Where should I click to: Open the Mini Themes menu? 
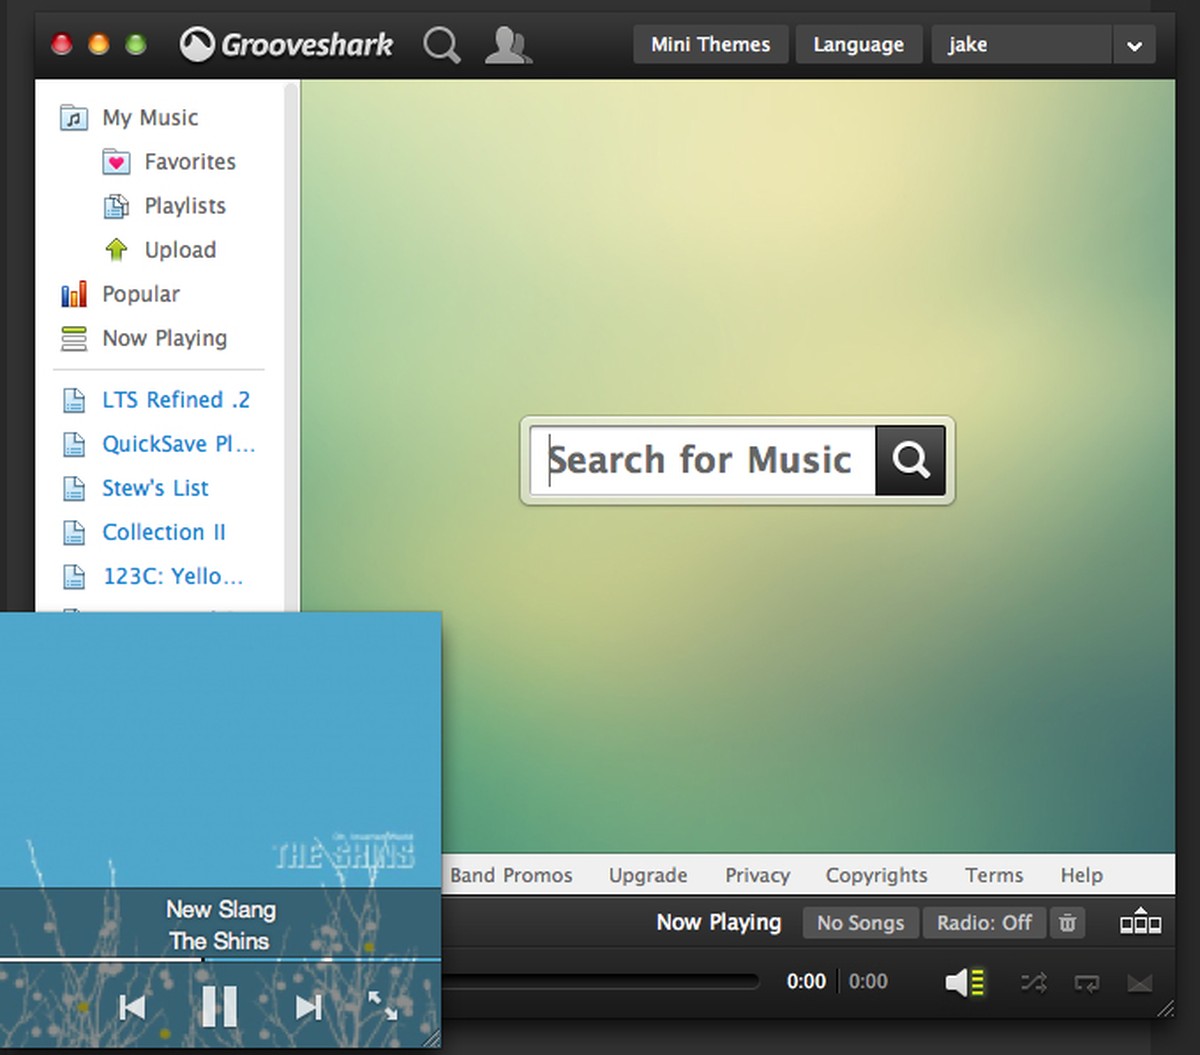click(x=710, y=44)
